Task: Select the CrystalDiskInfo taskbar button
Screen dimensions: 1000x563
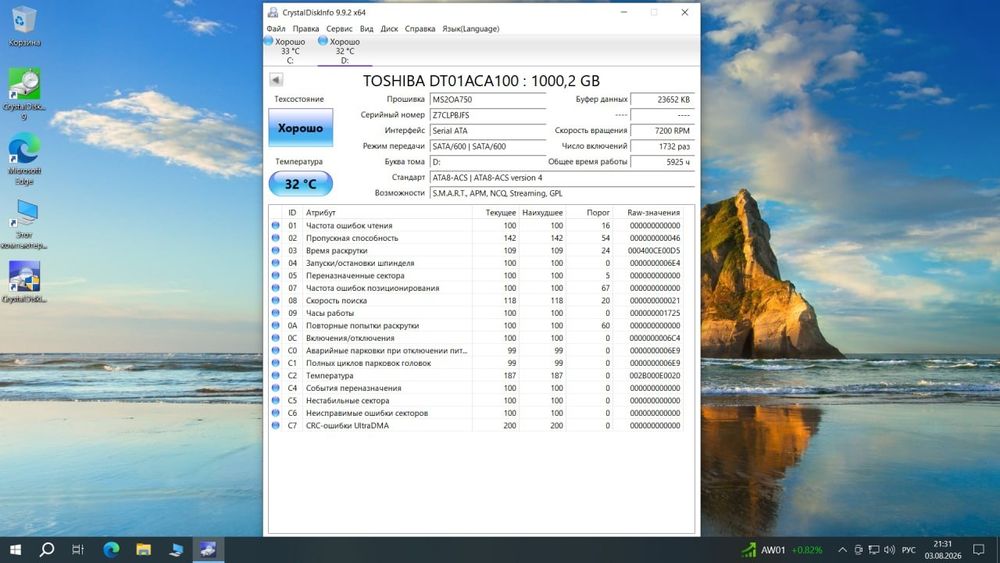Action: 208,550
